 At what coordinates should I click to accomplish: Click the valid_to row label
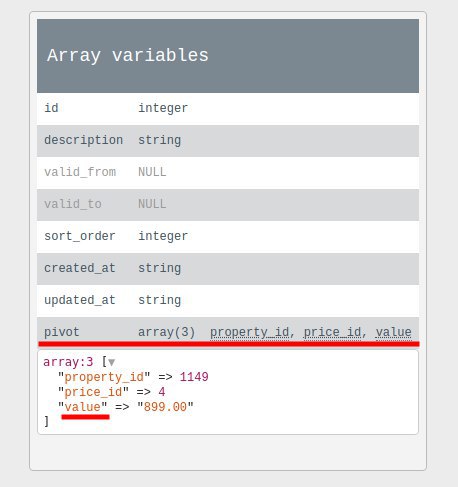pyautogui.click(x=73, y=204)
